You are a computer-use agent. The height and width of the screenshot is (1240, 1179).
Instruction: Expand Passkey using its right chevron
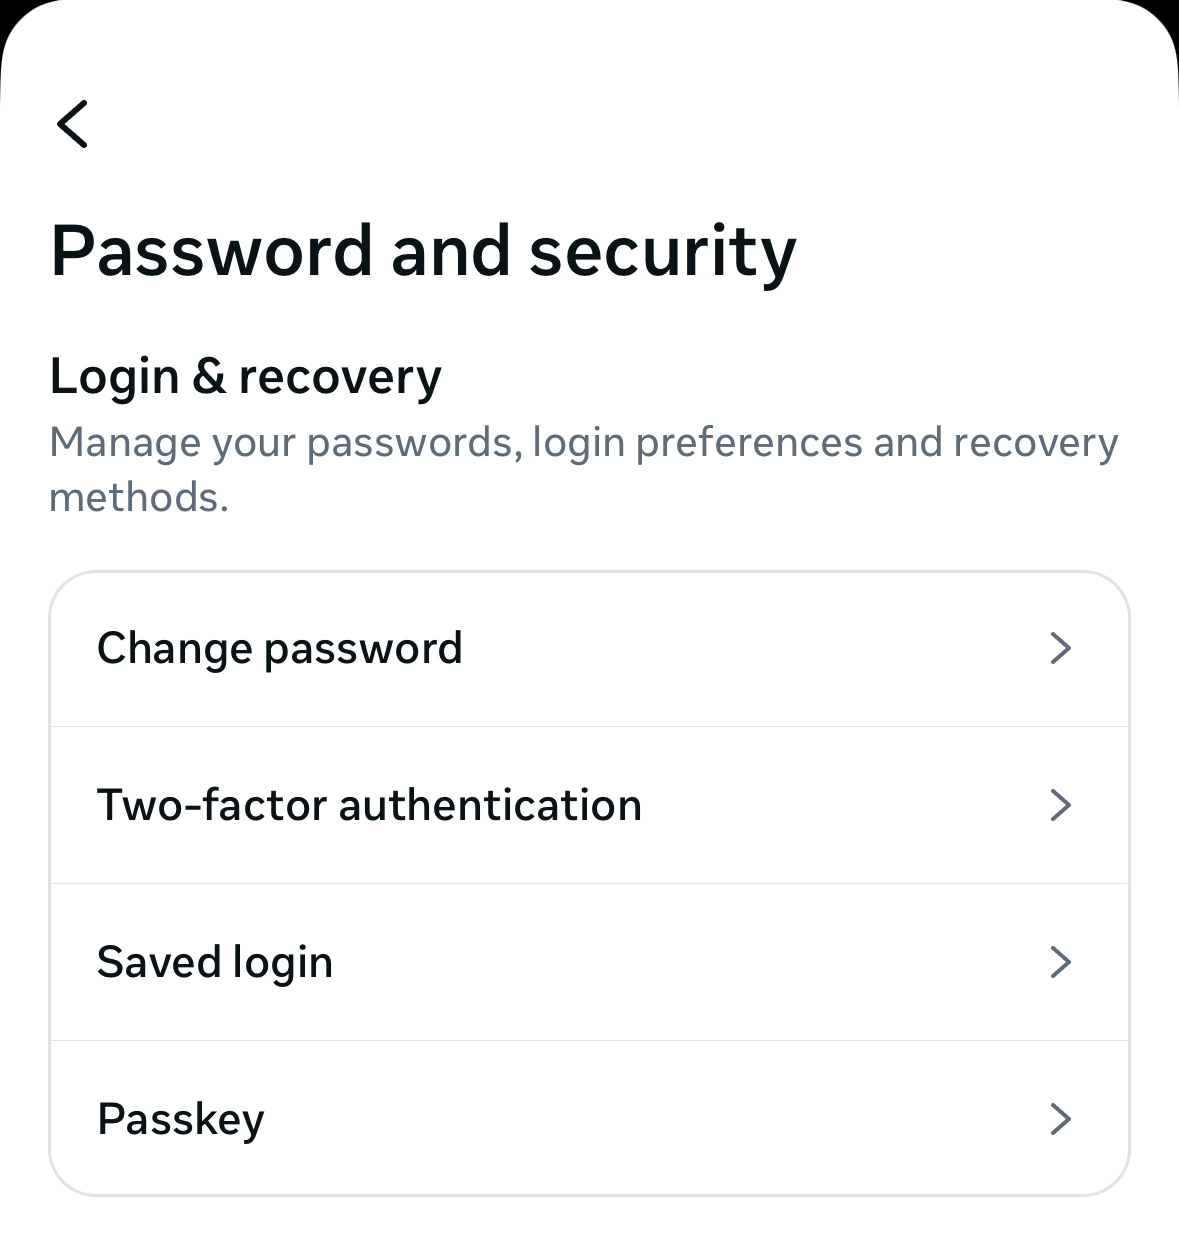click(x=1060, y=1119)
